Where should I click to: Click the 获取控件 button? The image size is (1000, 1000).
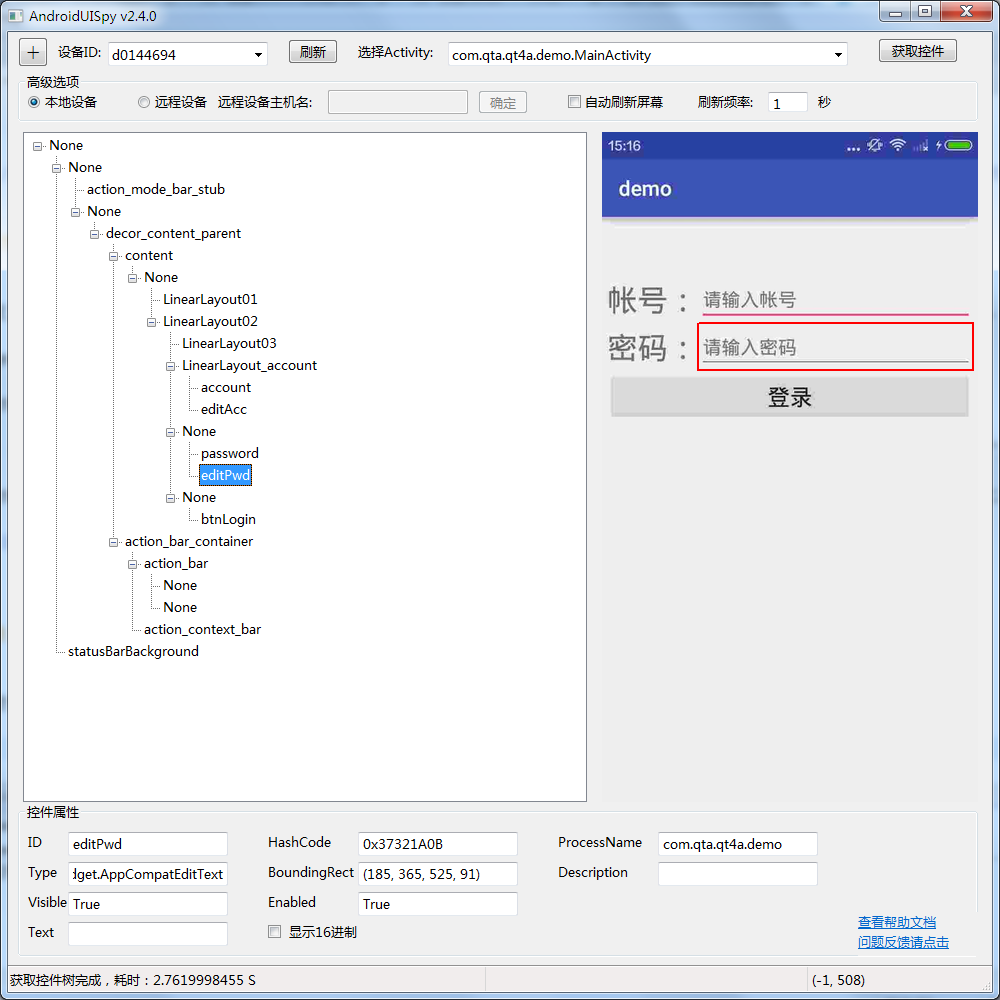(917, 51)
